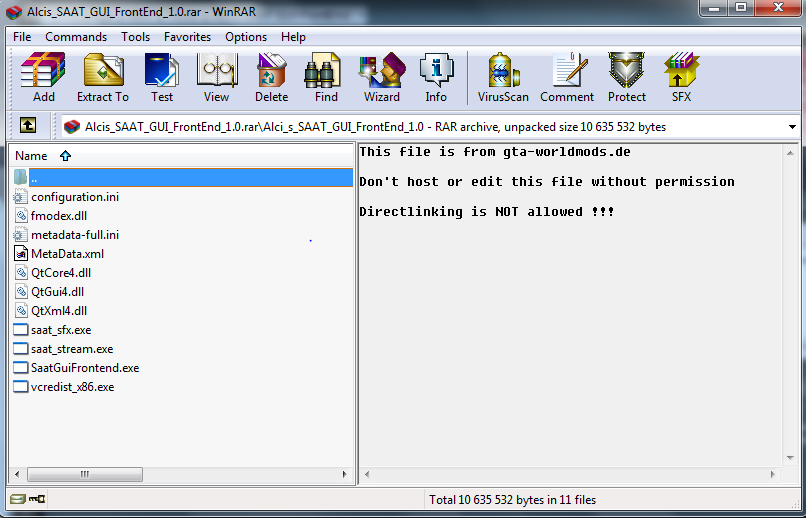
Task: Click comment pane scroll down arrow
Action: click(790, 458)
